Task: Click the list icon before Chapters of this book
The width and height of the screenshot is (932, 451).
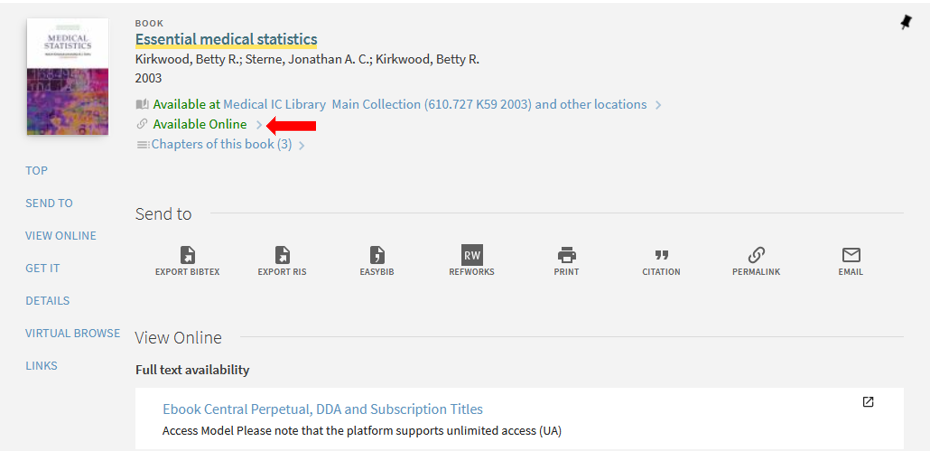Action: pyautogui.click(x=143, y=144)
